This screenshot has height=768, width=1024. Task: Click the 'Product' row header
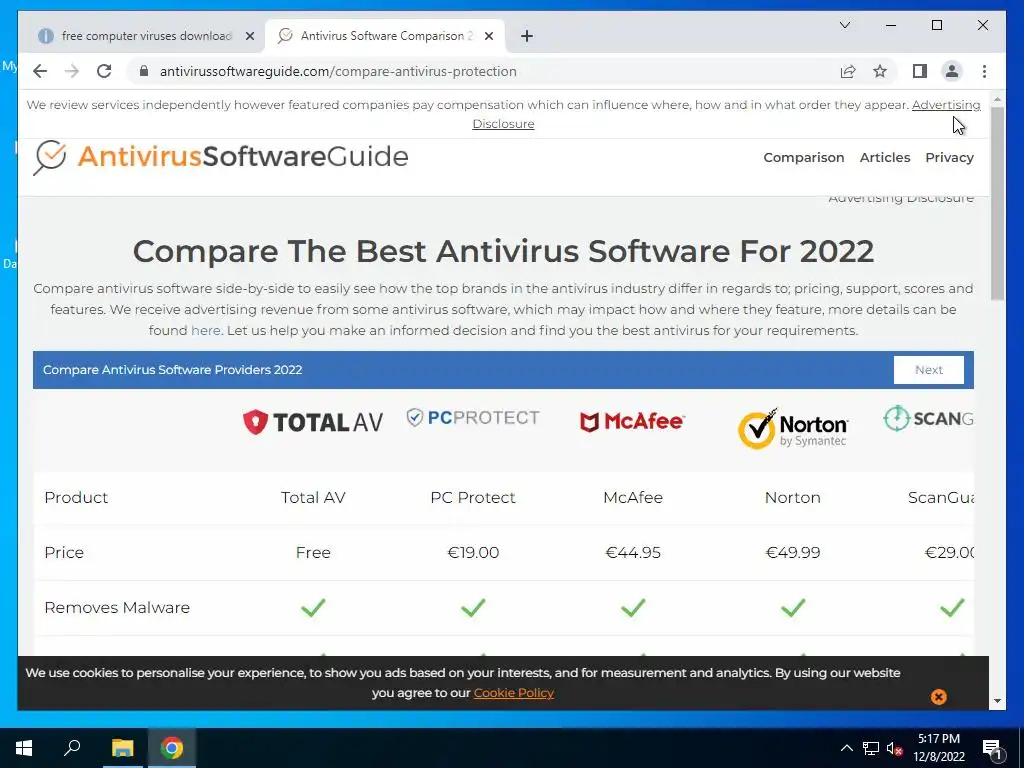pyautogui.click(x=76, y=498)
